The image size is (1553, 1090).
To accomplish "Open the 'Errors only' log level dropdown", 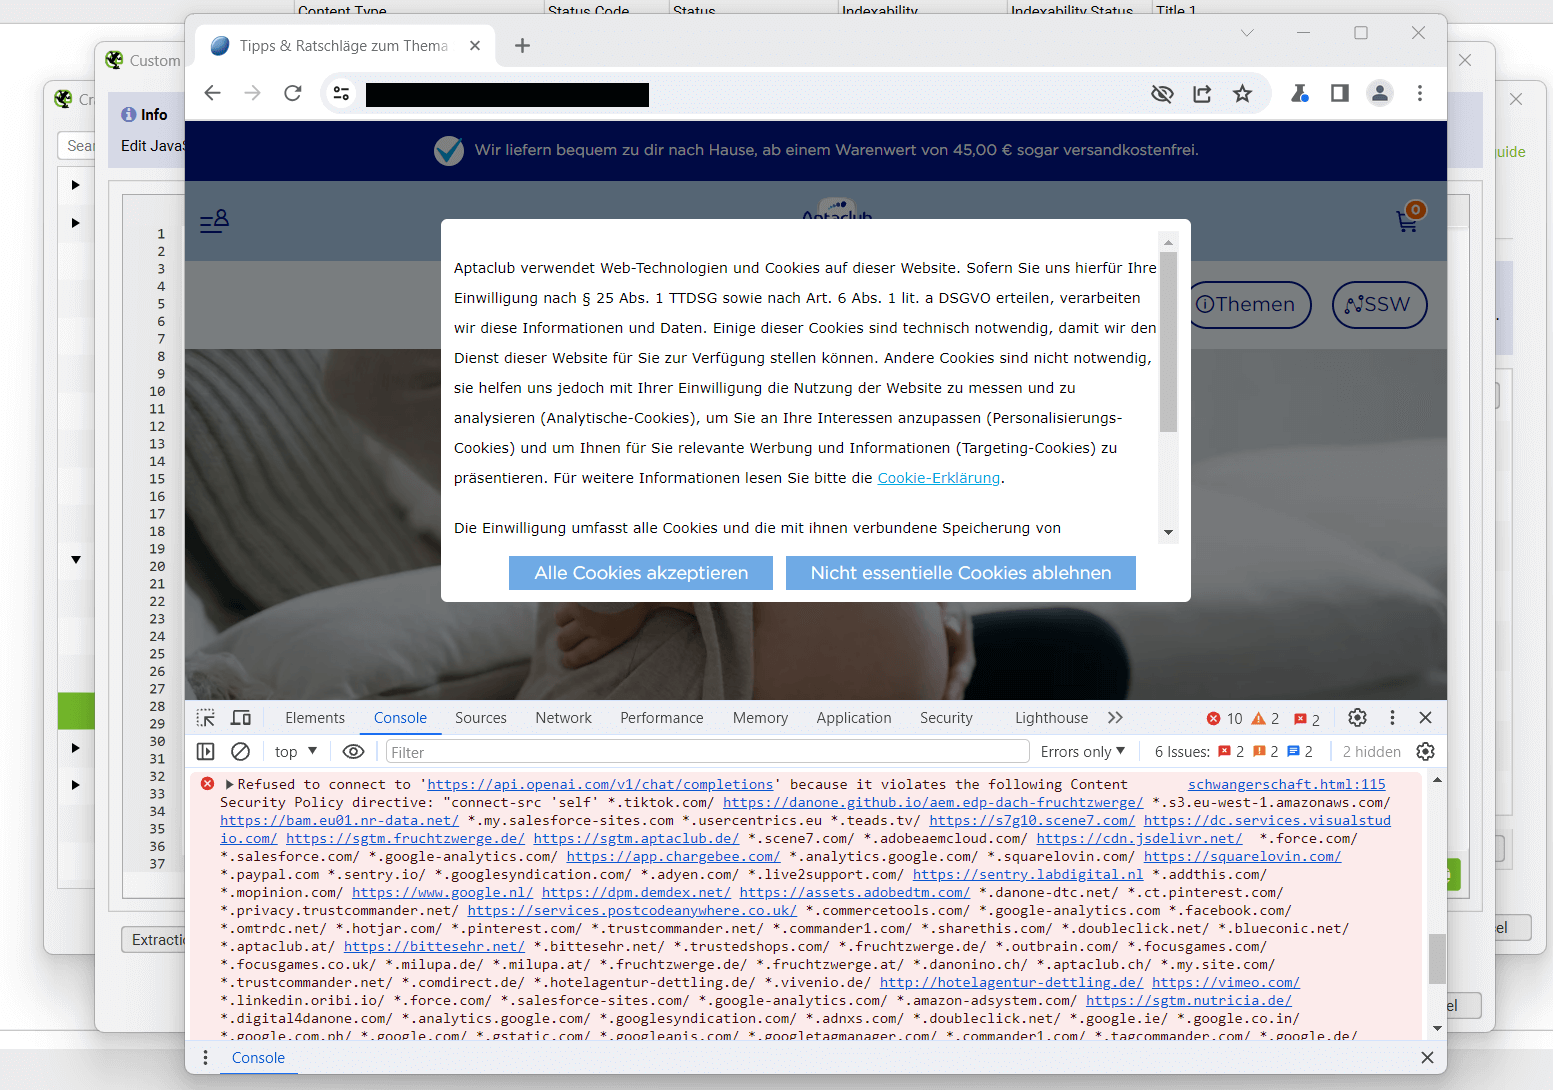I will click(1083, 752).
